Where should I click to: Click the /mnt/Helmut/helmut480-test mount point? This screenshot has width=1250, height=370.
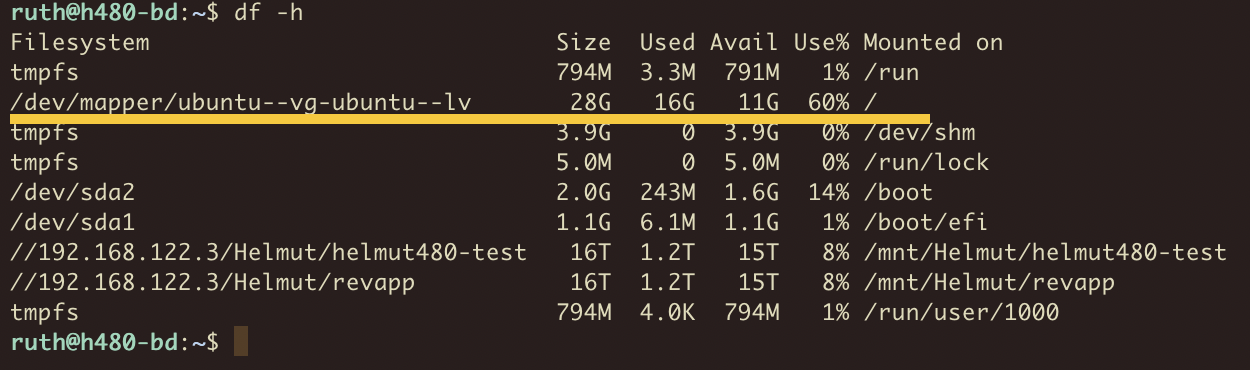[1045, 252]
